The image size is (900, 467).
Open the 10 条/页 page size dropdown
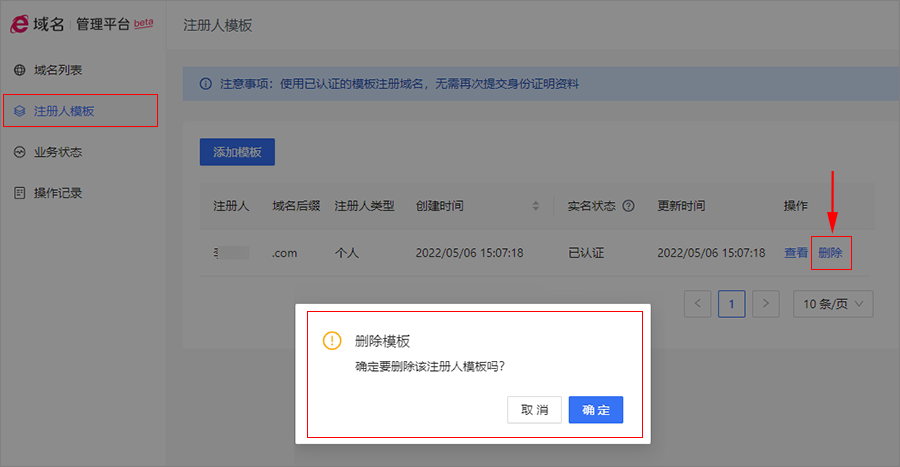(x=832, y=303)
